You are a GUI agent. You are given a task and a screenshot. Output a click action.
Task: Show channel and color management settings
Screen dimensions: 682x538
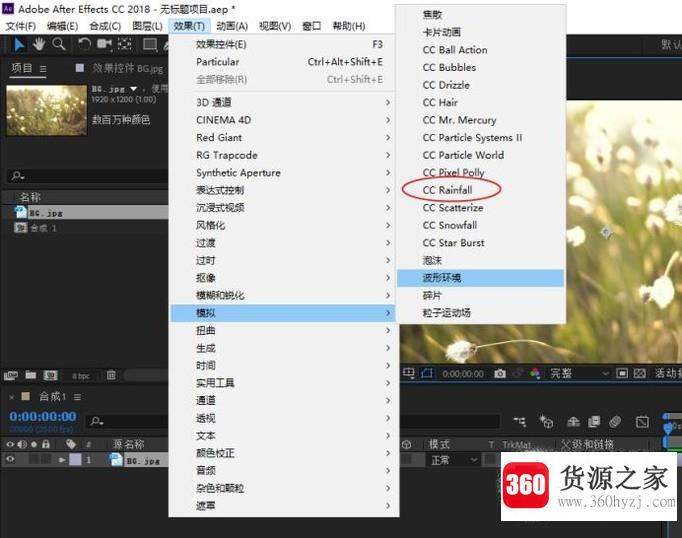tap(535, 374)
